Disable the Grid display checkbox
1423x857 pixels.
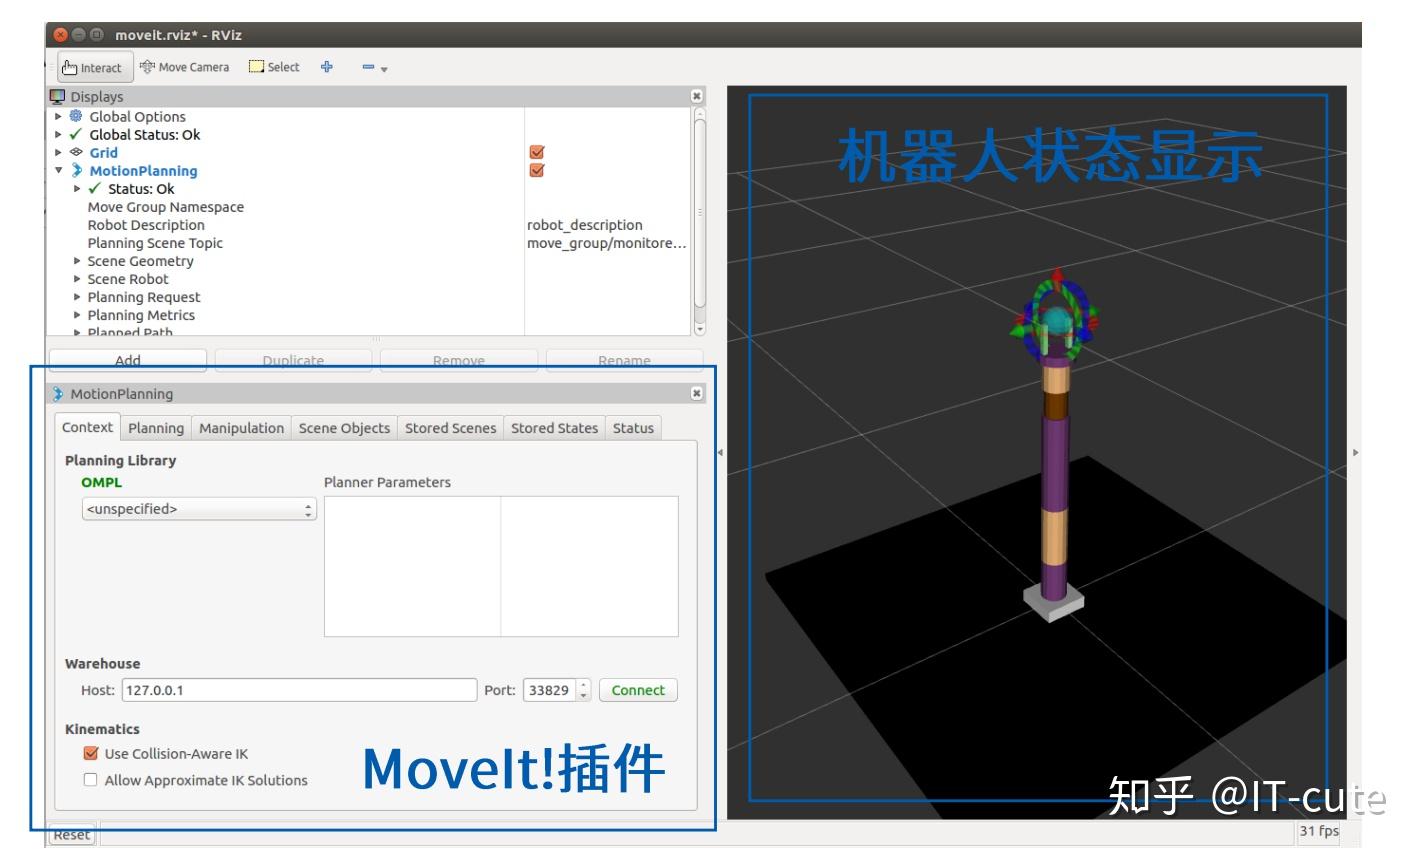point(537,152)
